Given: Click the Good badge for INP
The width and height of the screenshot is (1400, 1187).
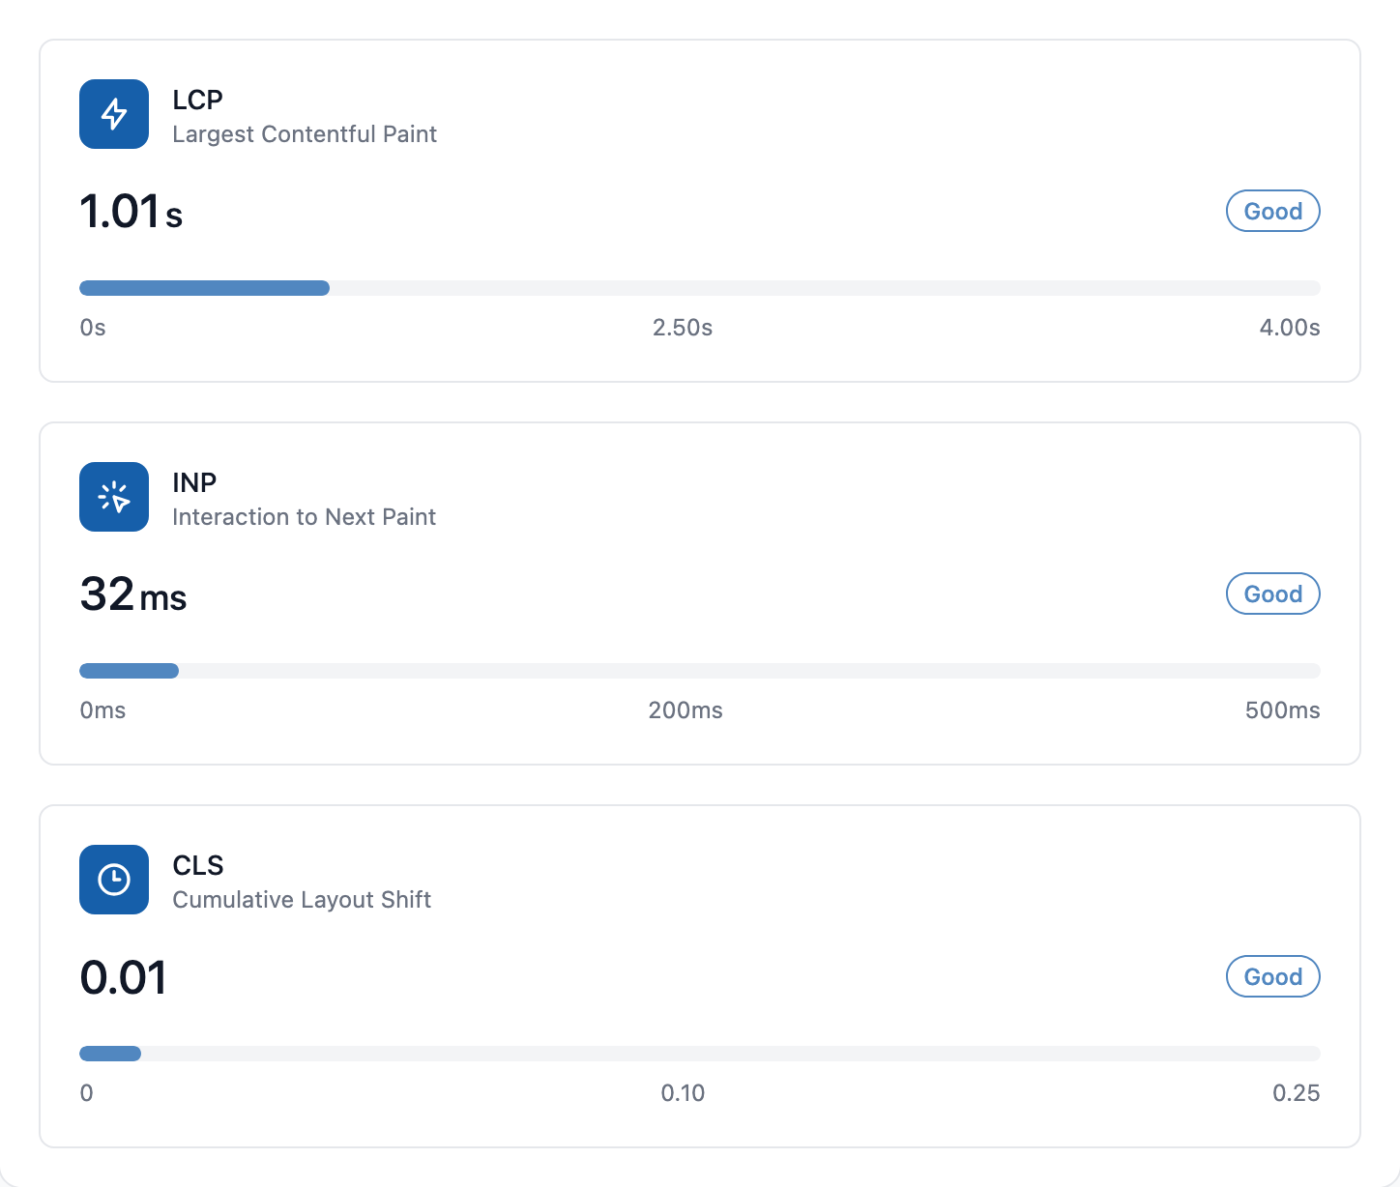Looking at the screenshot, I should click(1272, 594).
